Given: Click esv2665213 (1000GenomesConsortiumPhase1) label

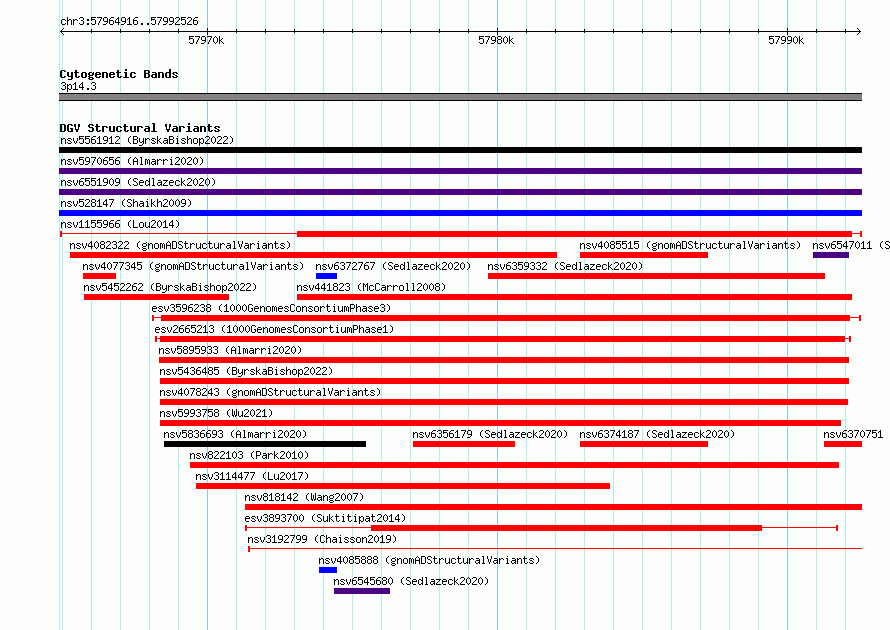Looking at the screenshot, I should (274, 329).
